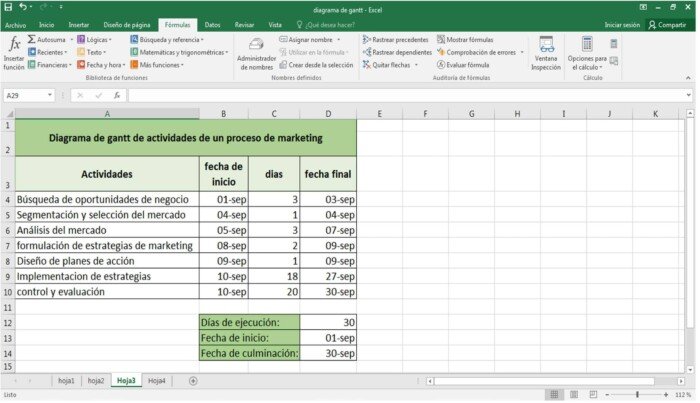Switch to the hoja2 sheet tab
The height and width of the screenshot is (403, 700).
95,381
